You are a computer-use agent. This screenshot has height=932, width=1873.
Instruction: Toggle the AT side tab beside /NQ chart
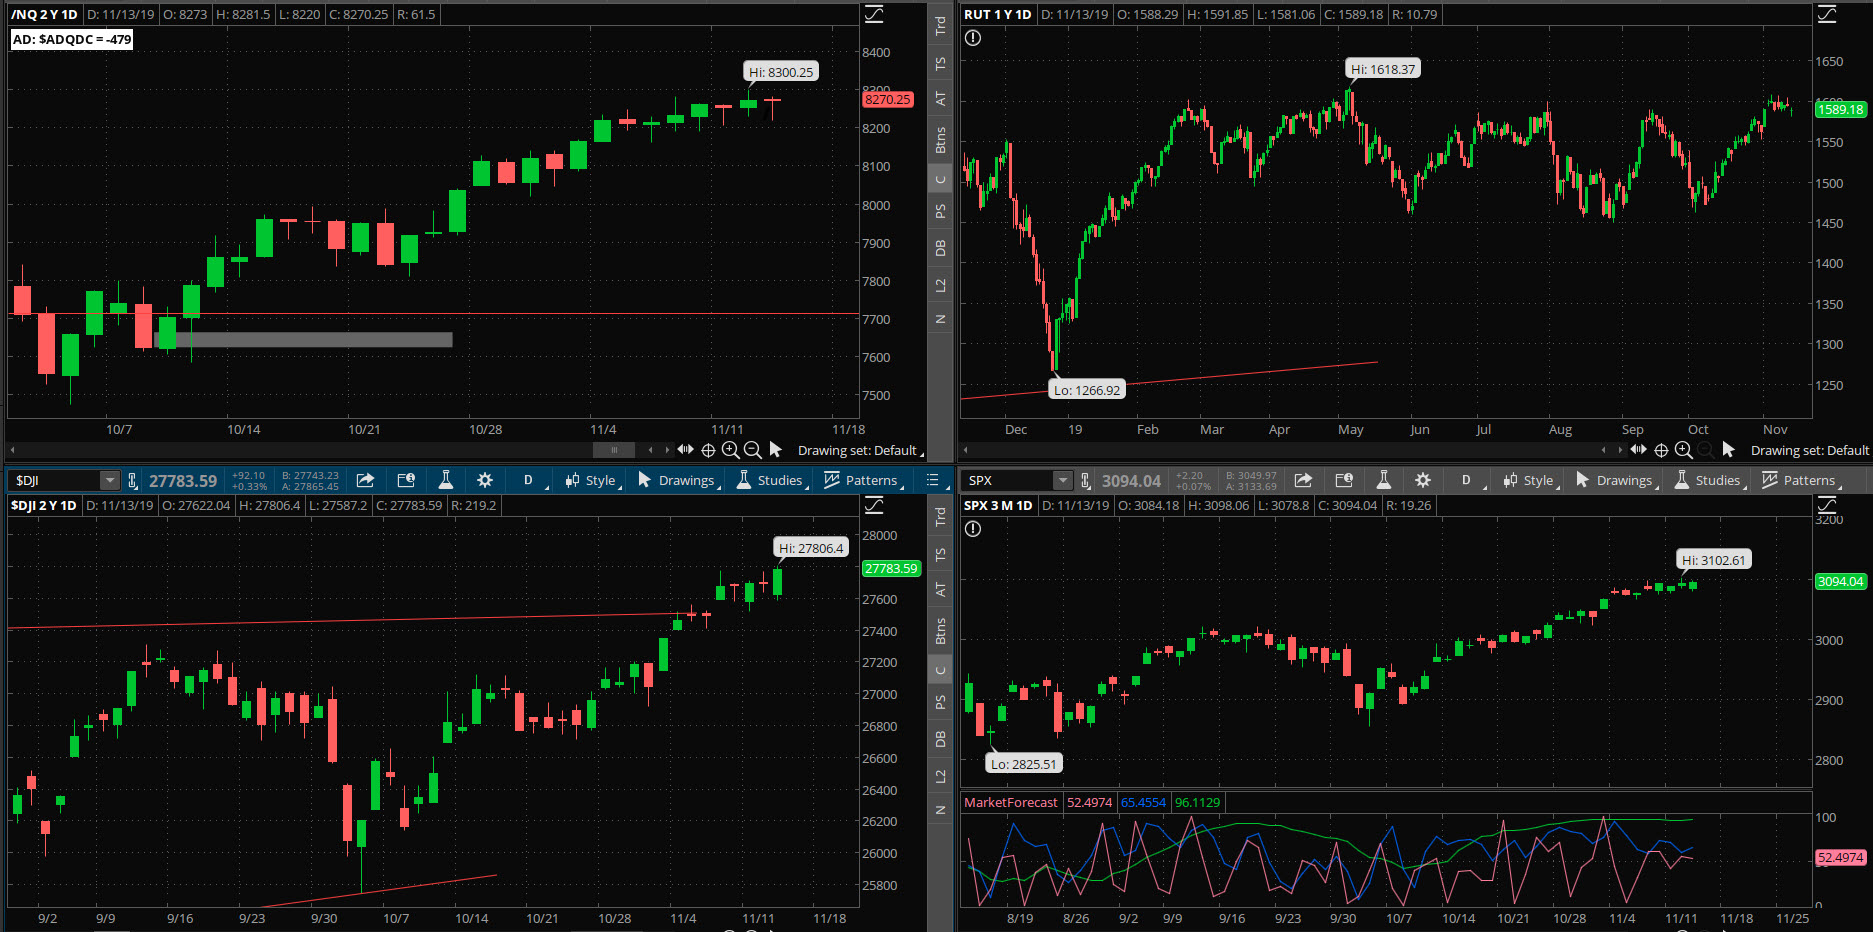[x=940, y=98]
